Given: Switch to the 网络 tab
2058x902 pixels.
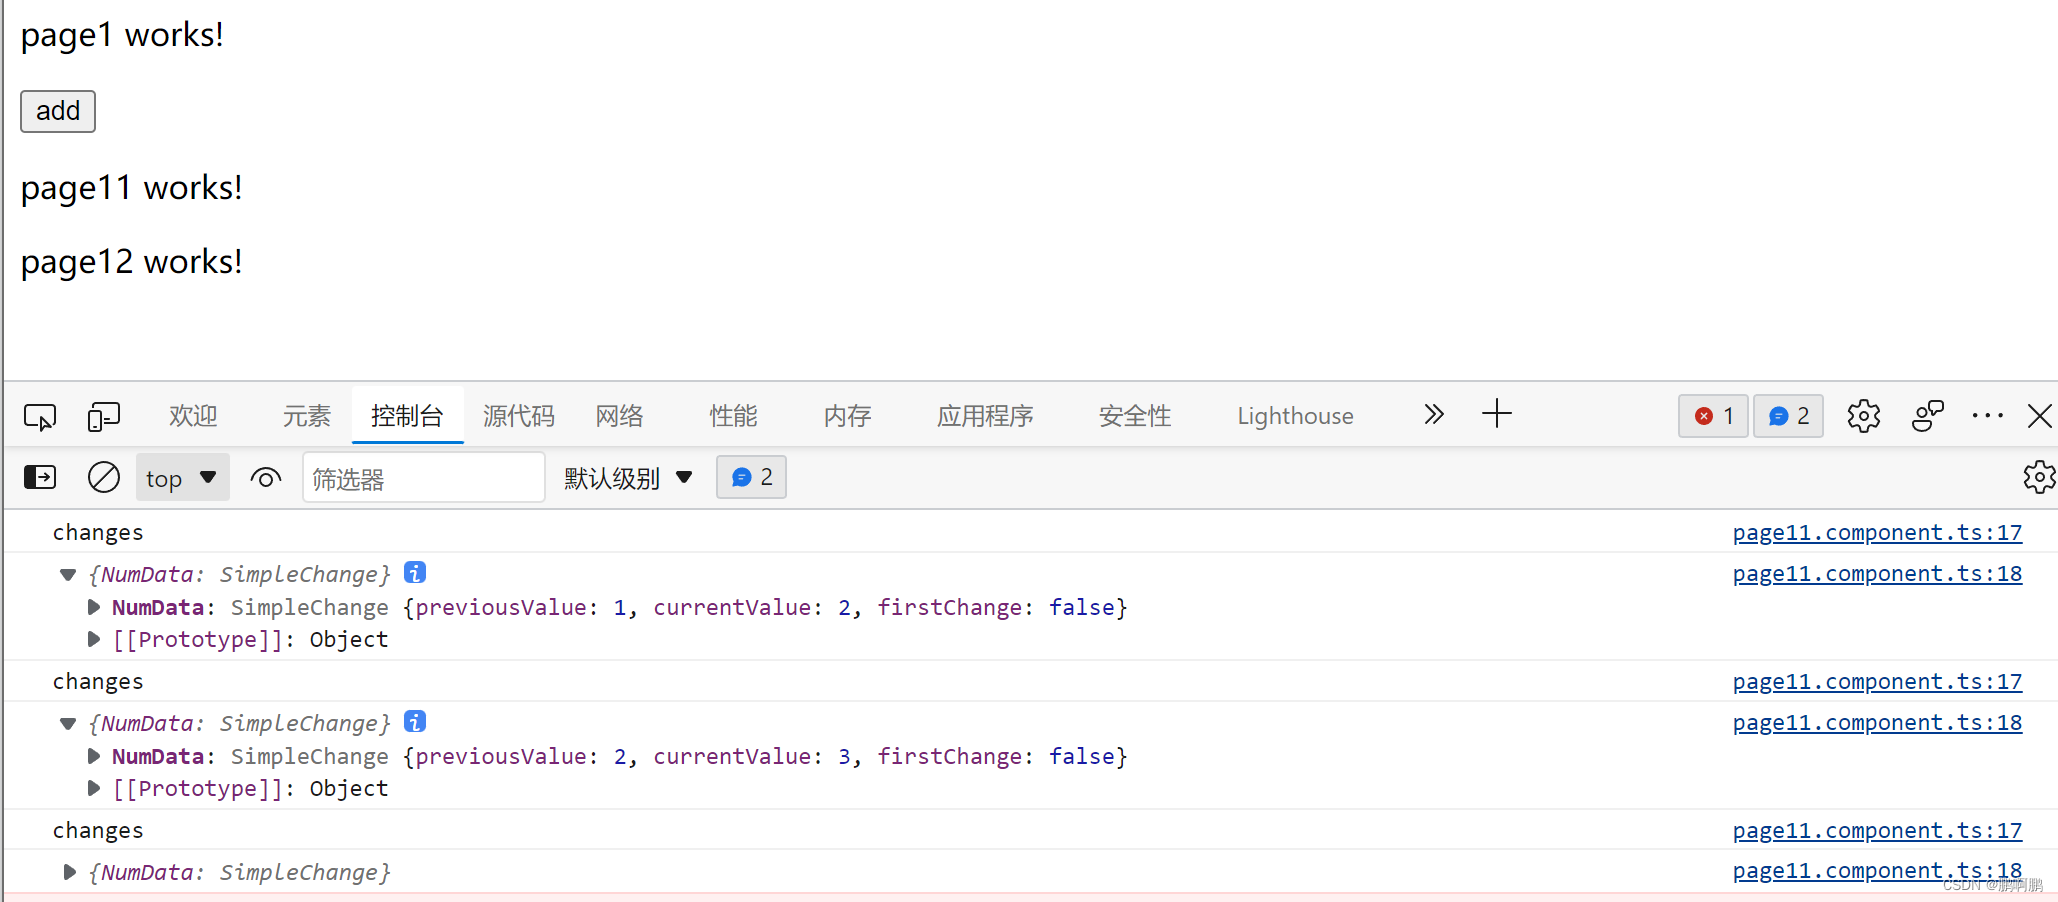Looking at the screenshot, I should pyautogui.click(x=618, y=416).
